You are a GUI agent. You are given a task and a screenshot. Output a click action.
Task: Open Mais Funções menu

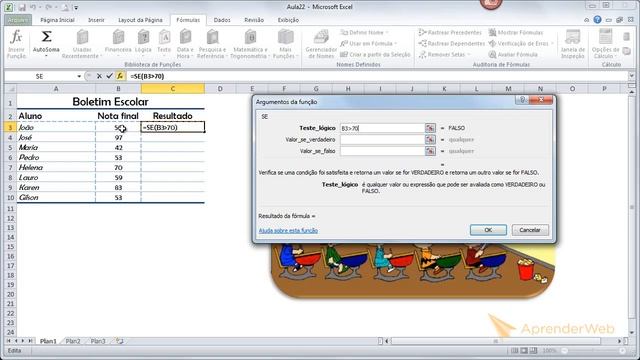[x=285, y=44]
